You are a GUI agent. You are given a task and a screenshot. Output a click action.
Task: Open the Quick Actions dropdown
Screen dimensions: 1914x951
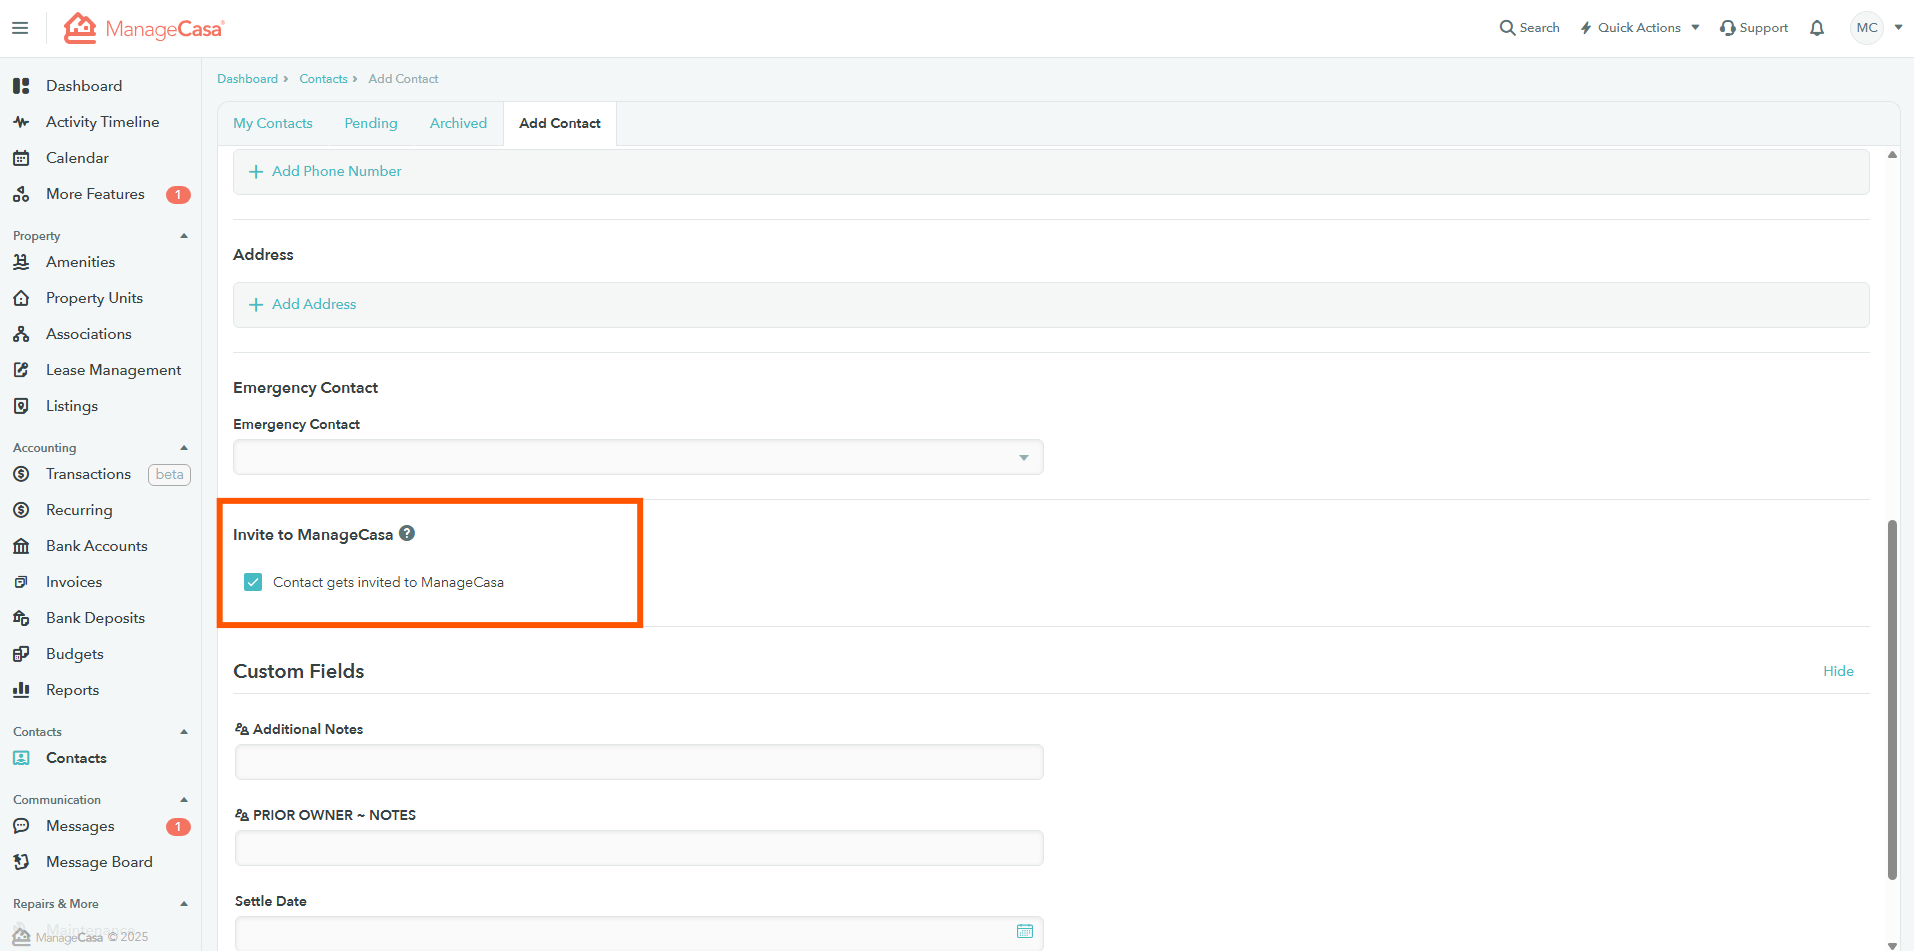point(1640,28)
